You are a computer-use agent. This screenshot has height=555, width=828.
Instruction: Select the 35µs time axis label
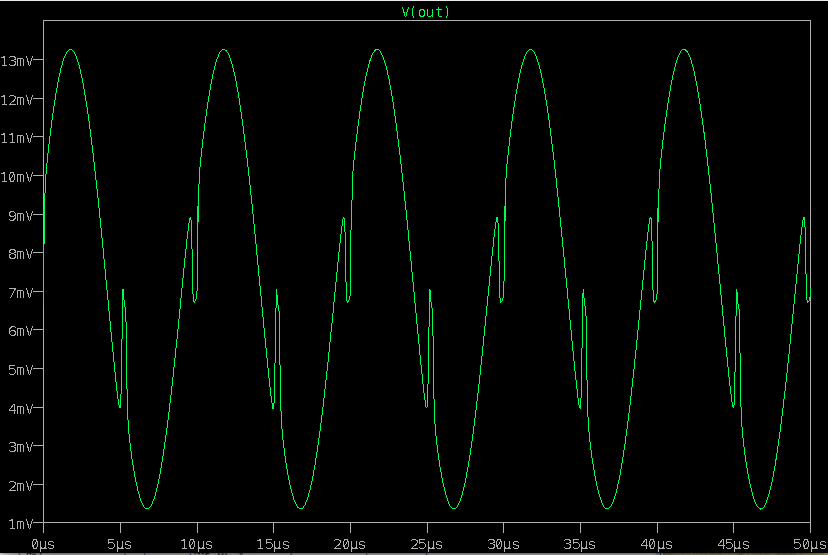(x=580, y=544)
